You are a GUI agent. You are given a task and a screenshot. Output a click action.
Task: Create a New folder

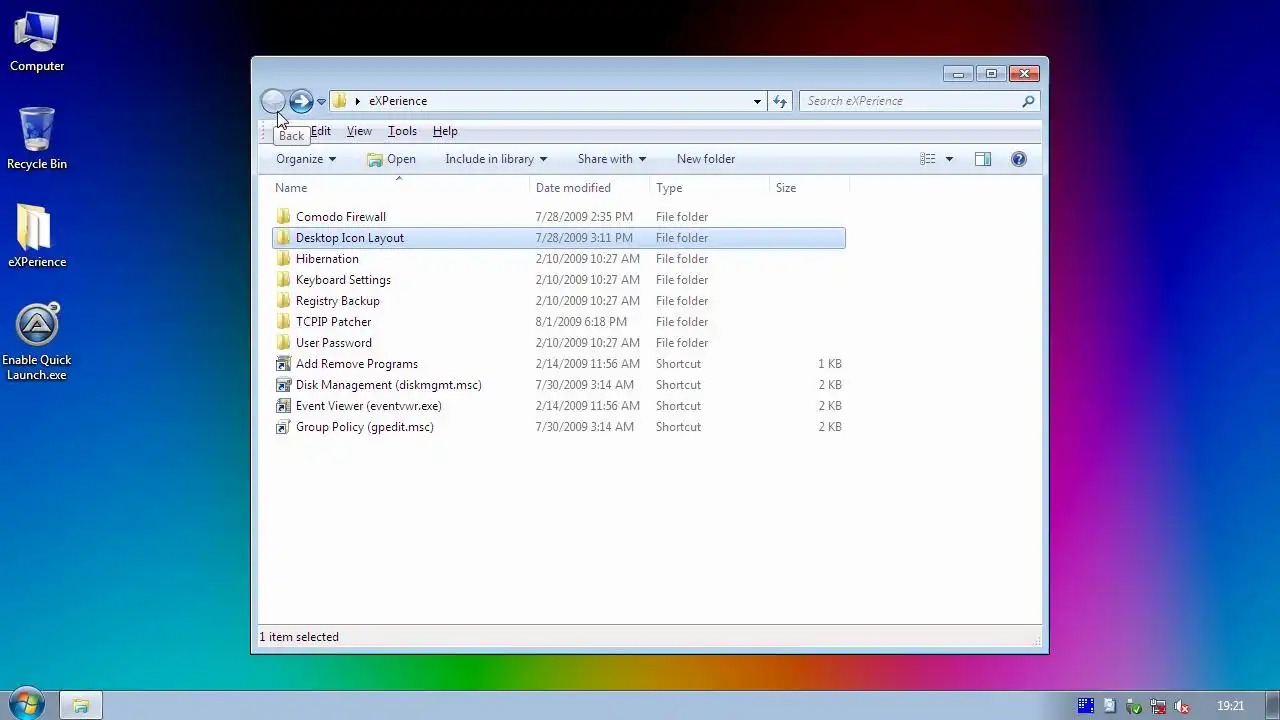[706, 159]
